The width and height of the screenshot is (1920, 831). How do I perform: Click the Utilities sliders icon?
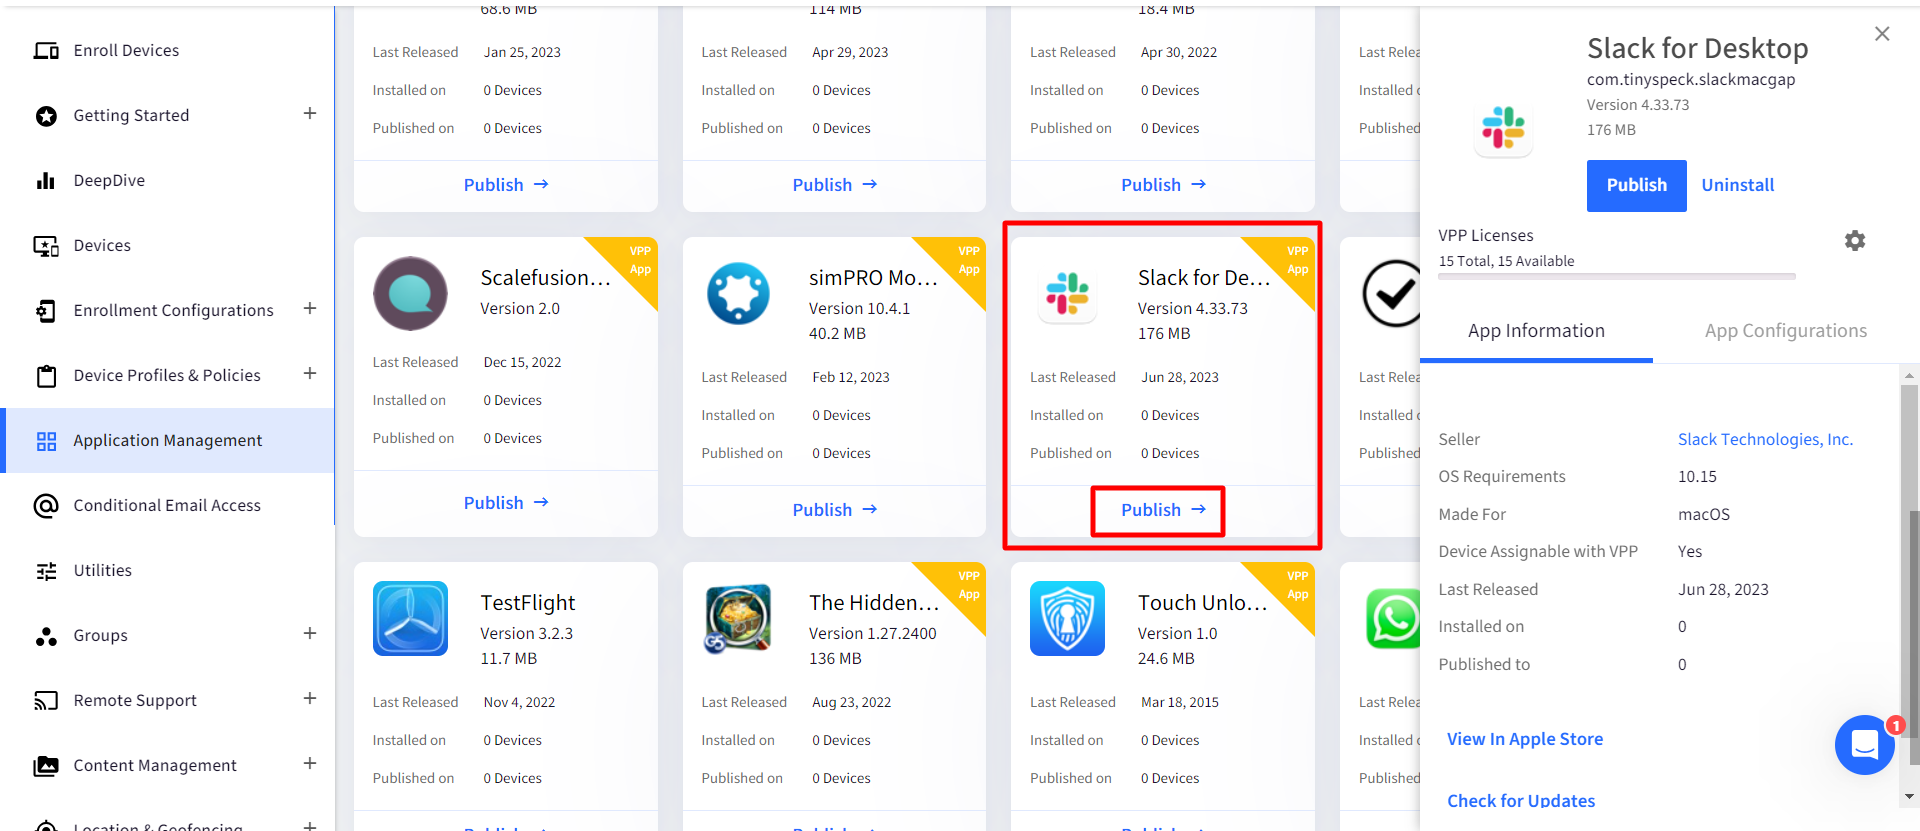coord(46,571)
